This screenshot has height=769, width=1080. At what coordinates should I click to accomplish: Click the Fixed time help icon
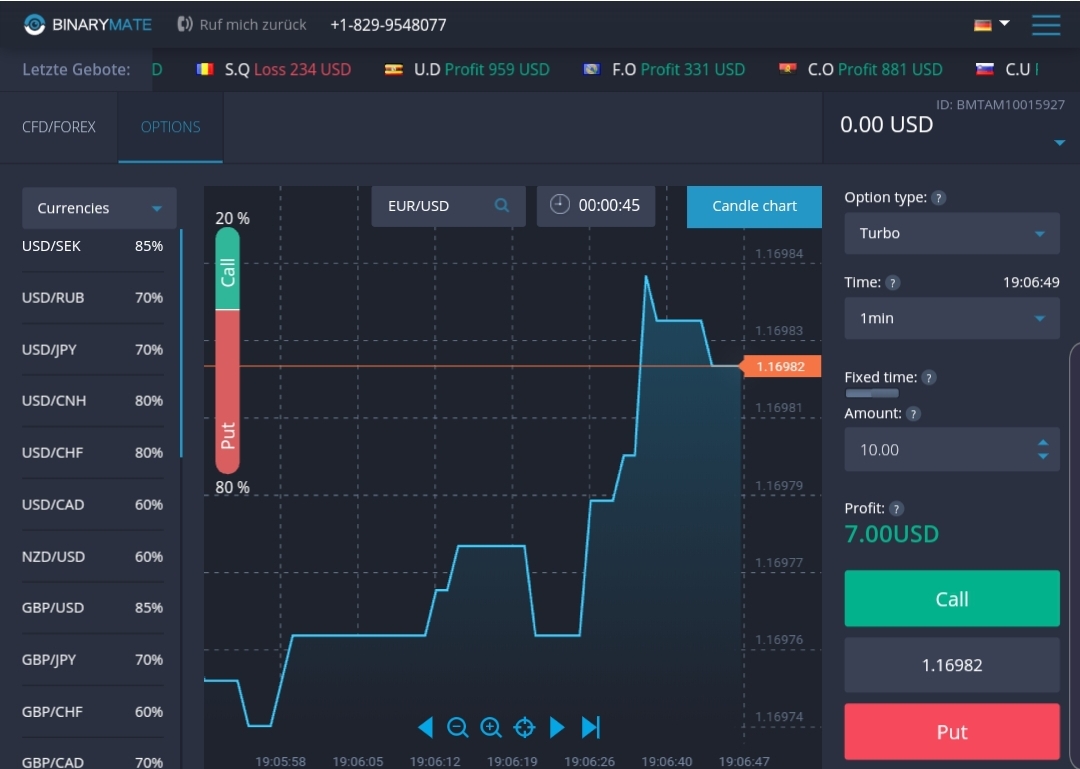tap(928, 378)
